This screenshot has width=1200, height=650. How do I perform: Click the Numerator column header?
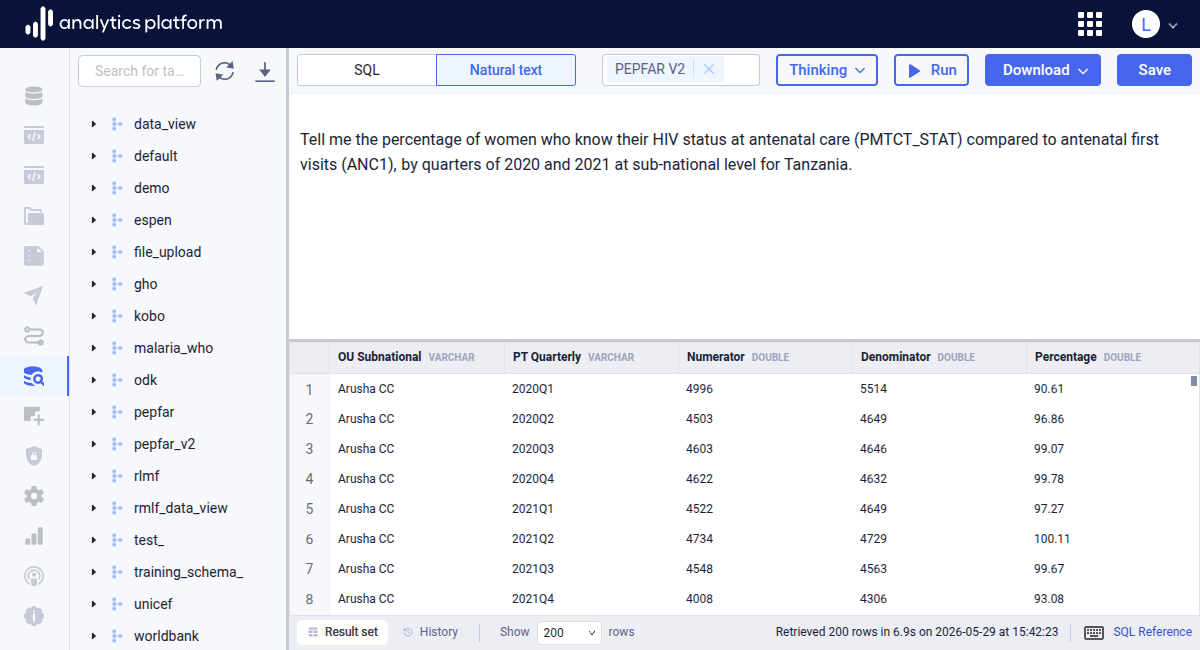[x=765, y=357]
